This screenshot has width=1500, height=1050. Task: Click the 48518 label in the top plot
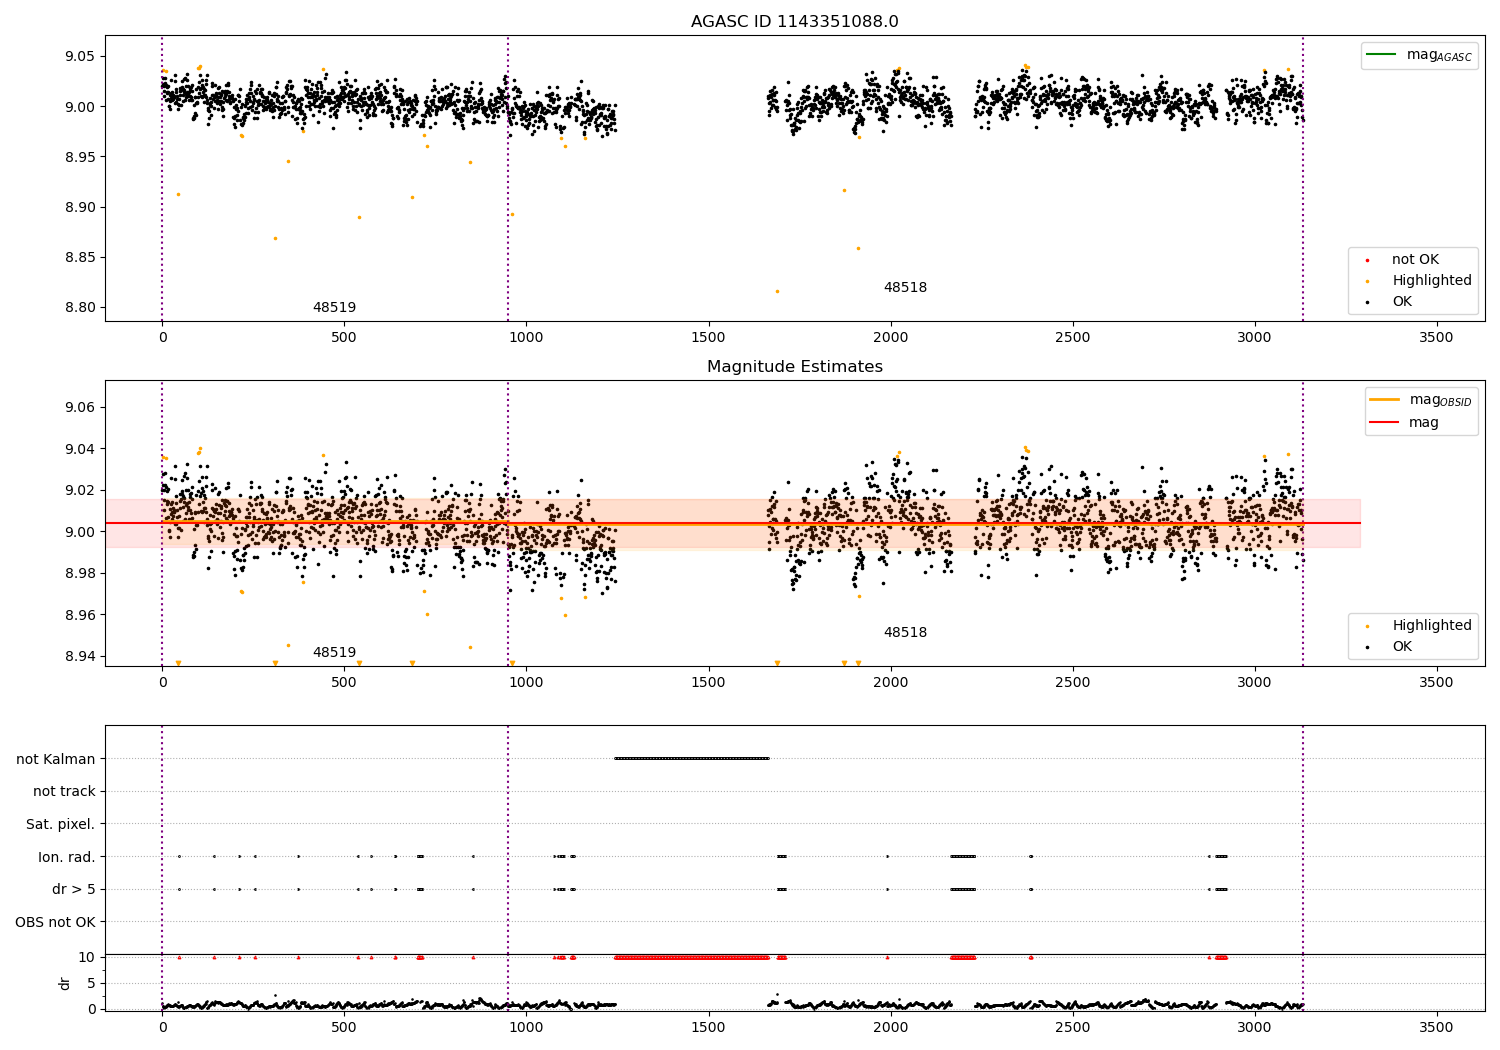click(905, 287)
